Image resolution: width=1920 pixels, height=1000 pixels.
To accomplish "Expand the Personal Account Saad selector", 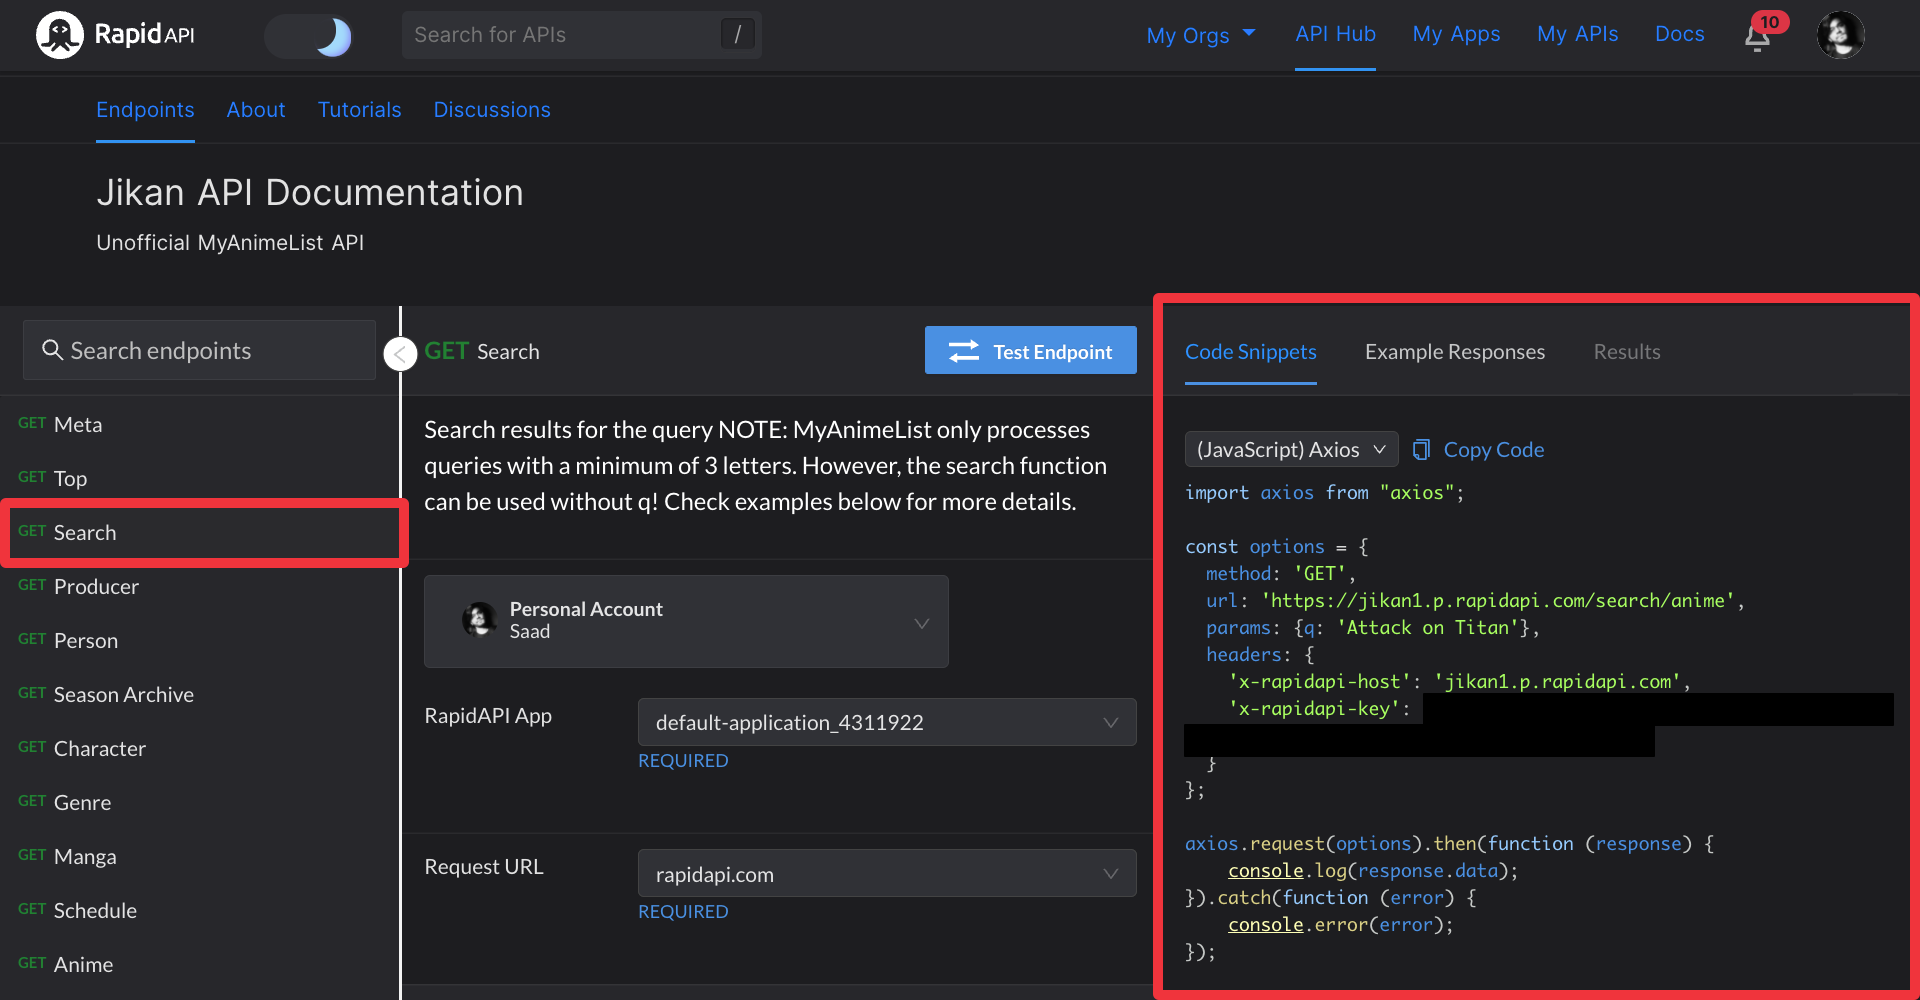I will (686, 621).
